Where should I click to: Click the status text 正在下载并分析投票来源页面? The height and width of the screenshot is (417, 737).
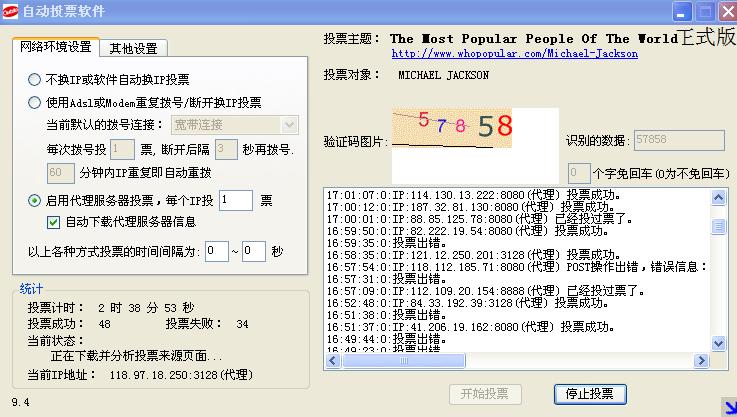pyautogui.click(x=136, y=356)
